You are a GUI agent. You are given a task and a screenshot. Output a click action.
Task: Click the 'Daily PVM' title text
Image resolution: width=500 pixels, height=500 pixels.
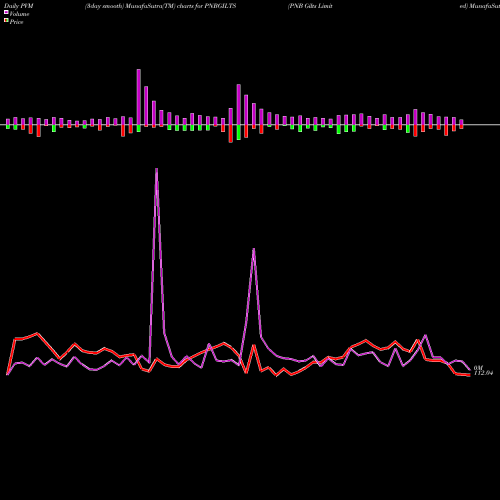[19, 6]
